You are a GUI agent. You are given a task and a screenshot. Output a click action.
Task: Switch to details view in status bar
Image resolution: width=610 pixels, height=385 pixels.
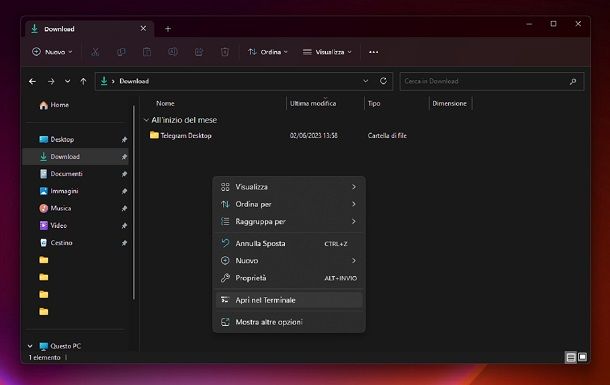tap(571, 357)
